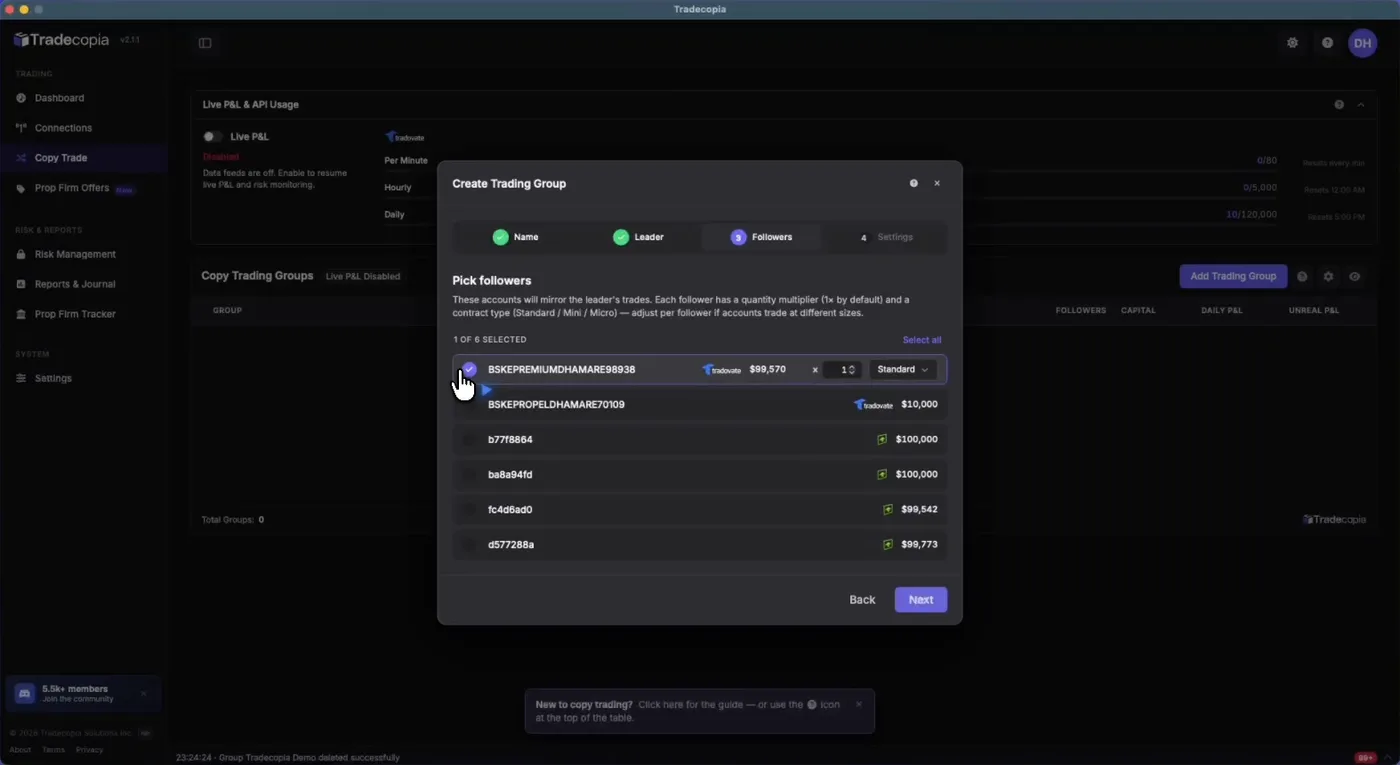Click the Add Trading Group button
1400x765 pixels.
coord(1233,276)
